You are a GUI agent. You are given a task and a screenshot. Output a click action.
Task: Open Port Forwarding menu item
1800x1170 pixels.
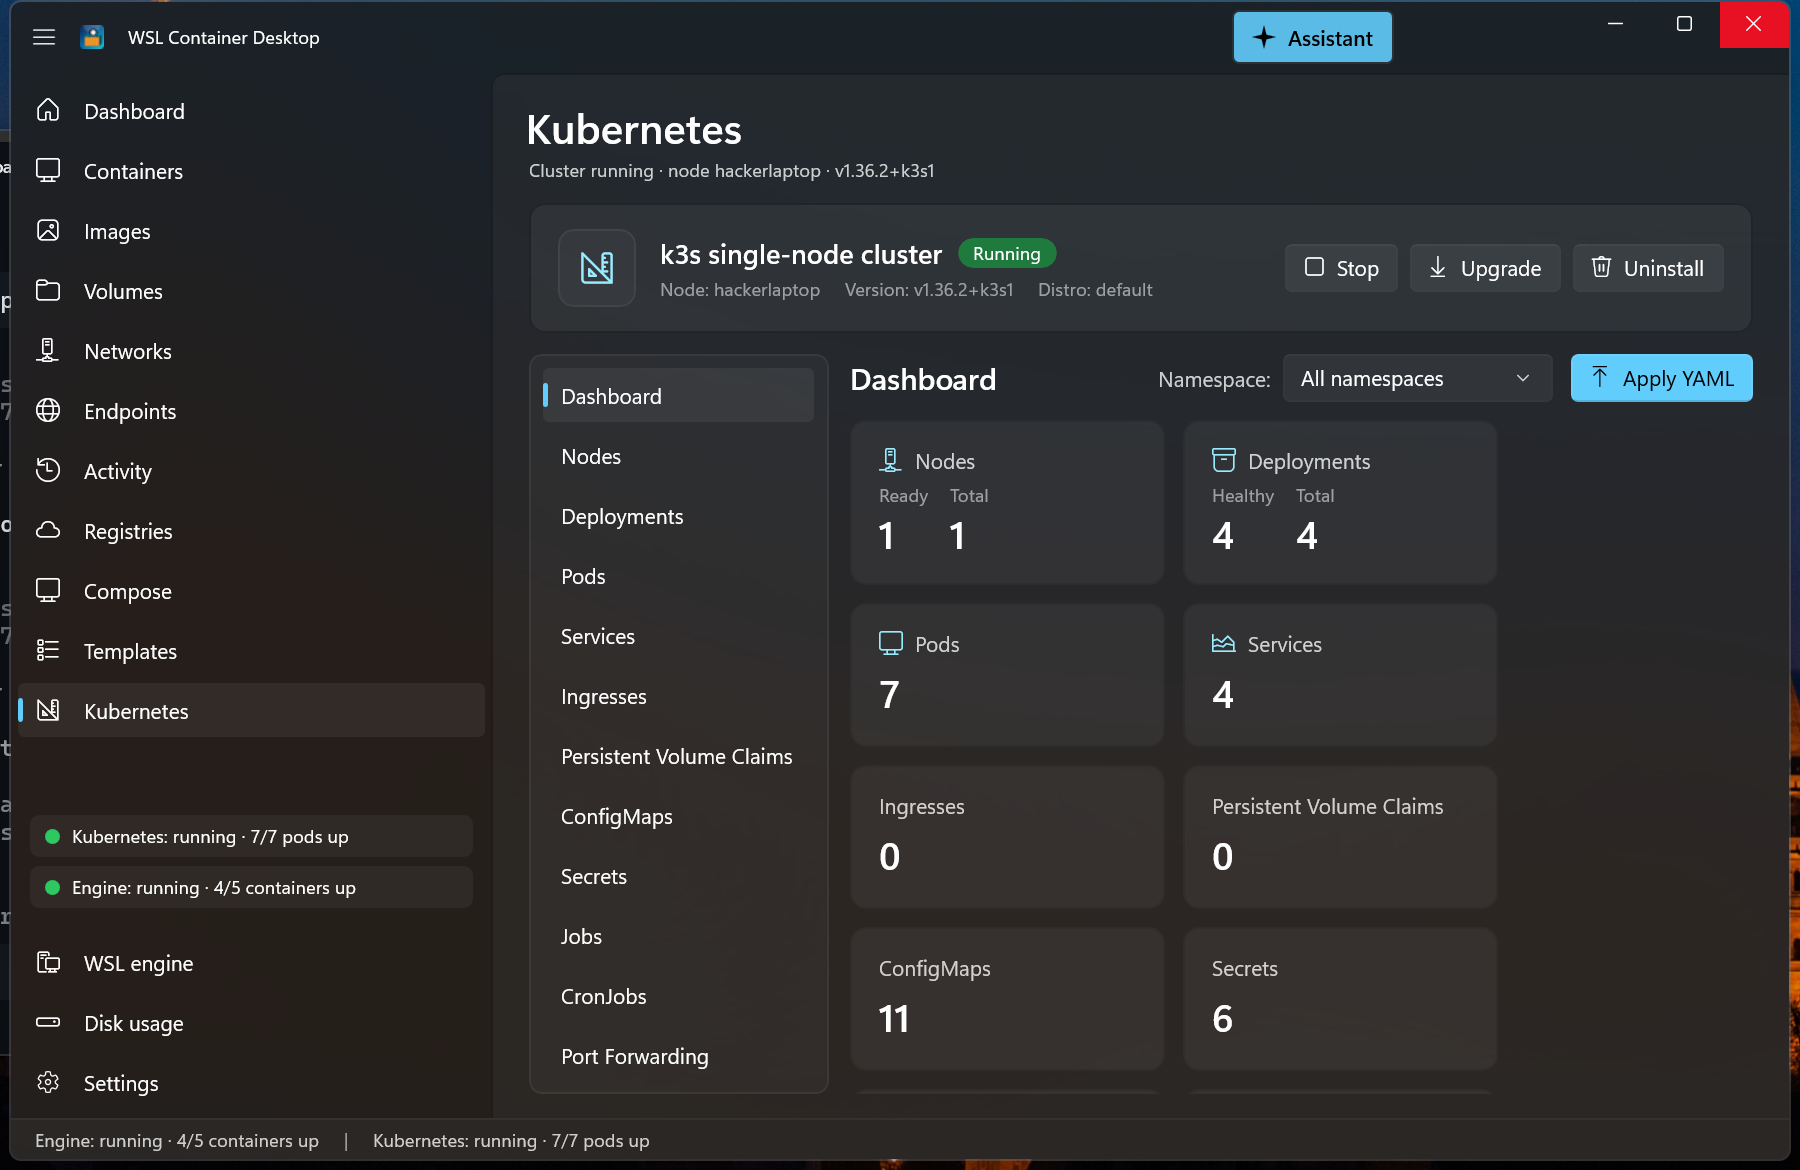pos(678,1056)
